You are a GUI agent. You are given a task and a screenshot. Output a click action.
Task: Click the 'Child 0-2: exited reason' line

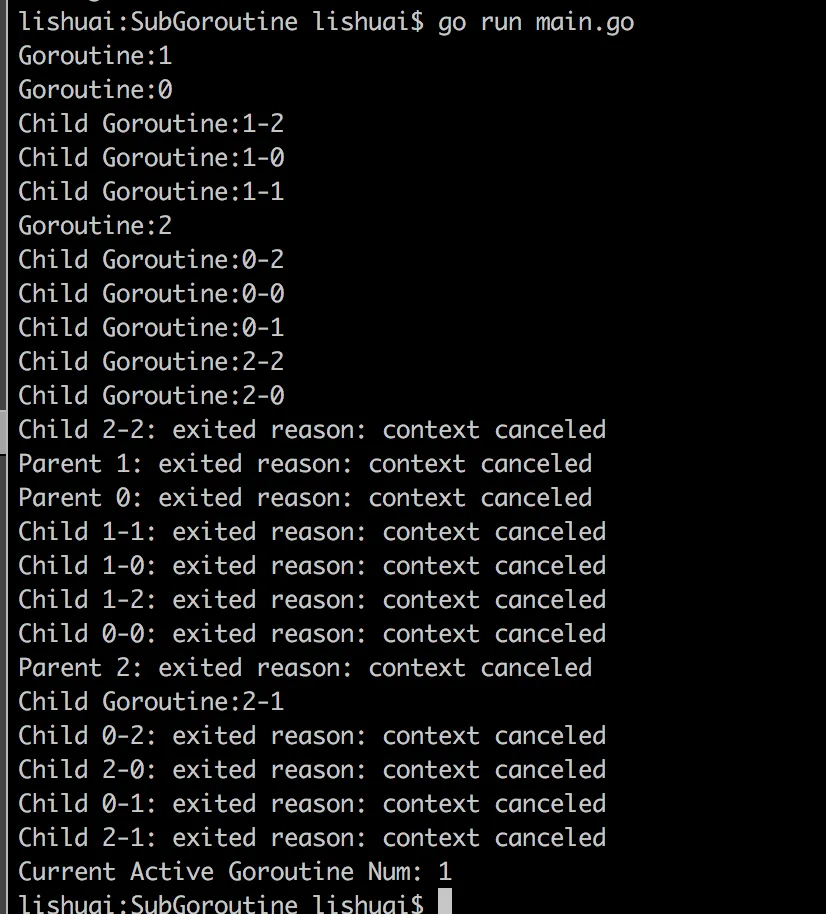(x=312, y=735)
